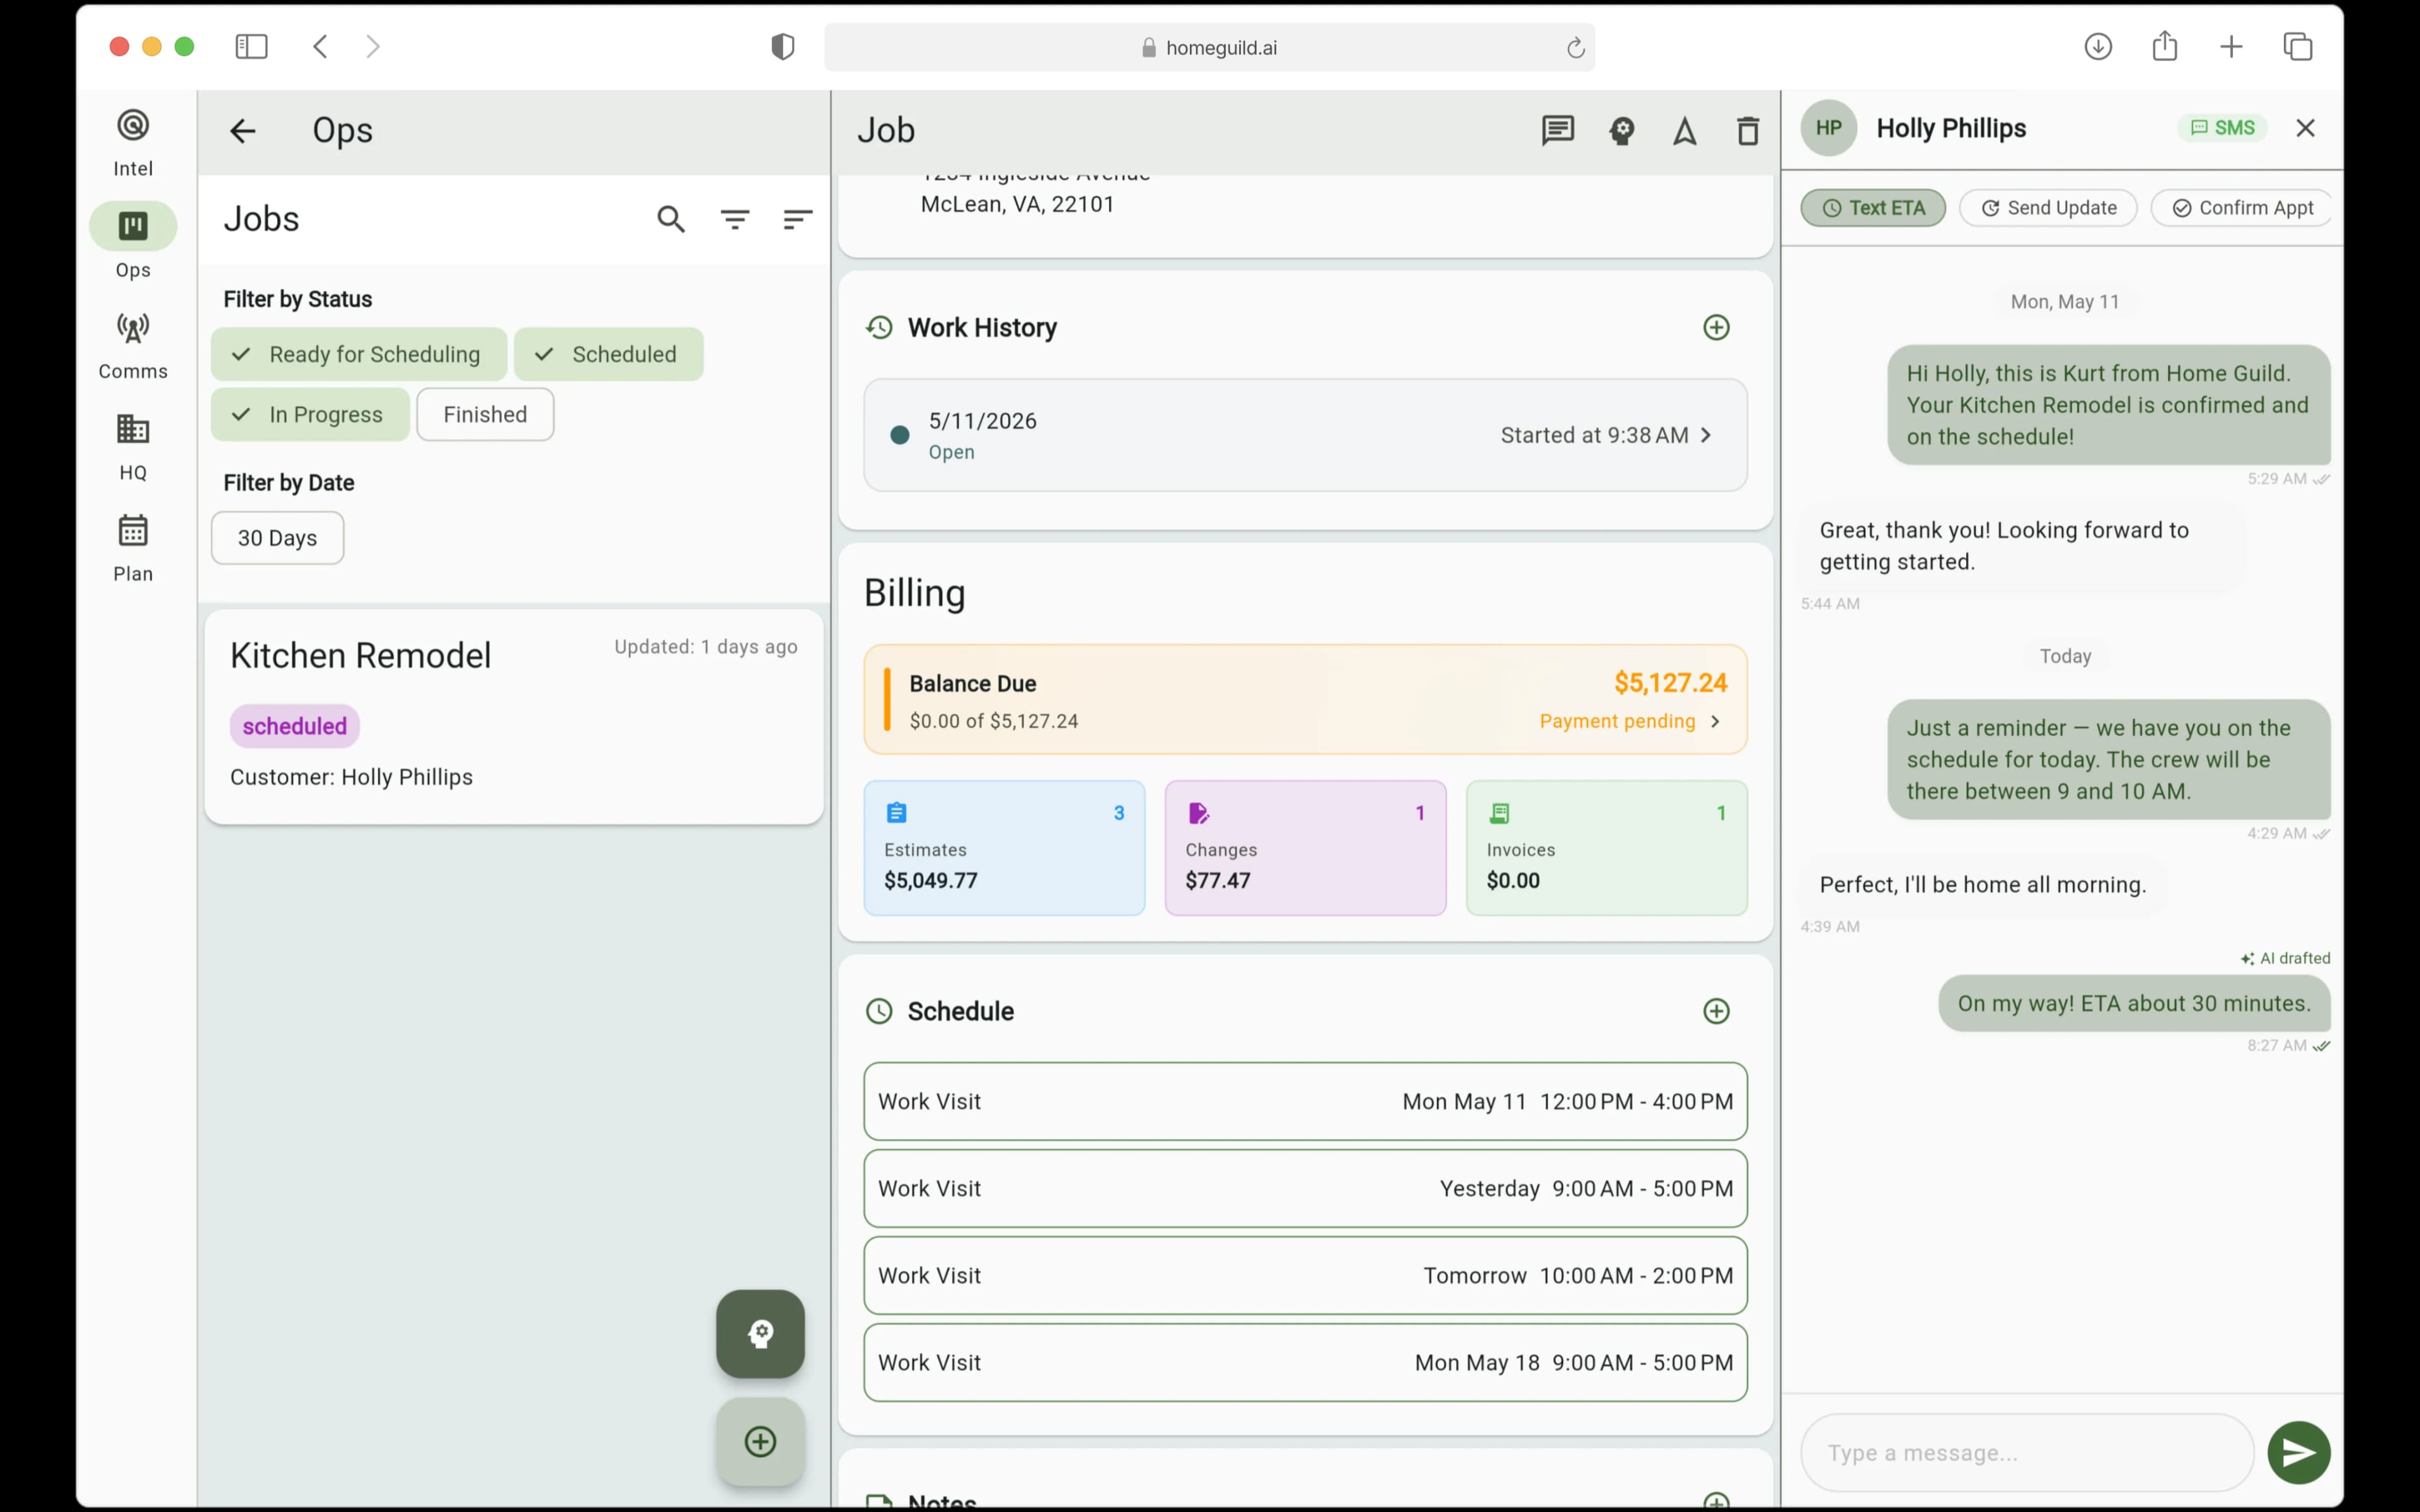Click the Type a message field

pyautogui.click(x=2027, y=1453)
